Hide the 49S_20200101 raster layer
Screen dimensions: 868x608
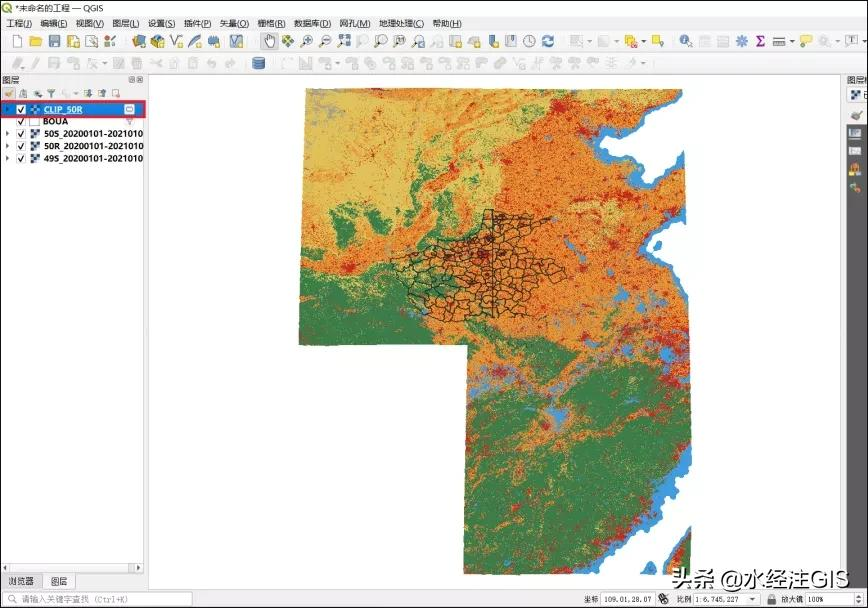21,158
